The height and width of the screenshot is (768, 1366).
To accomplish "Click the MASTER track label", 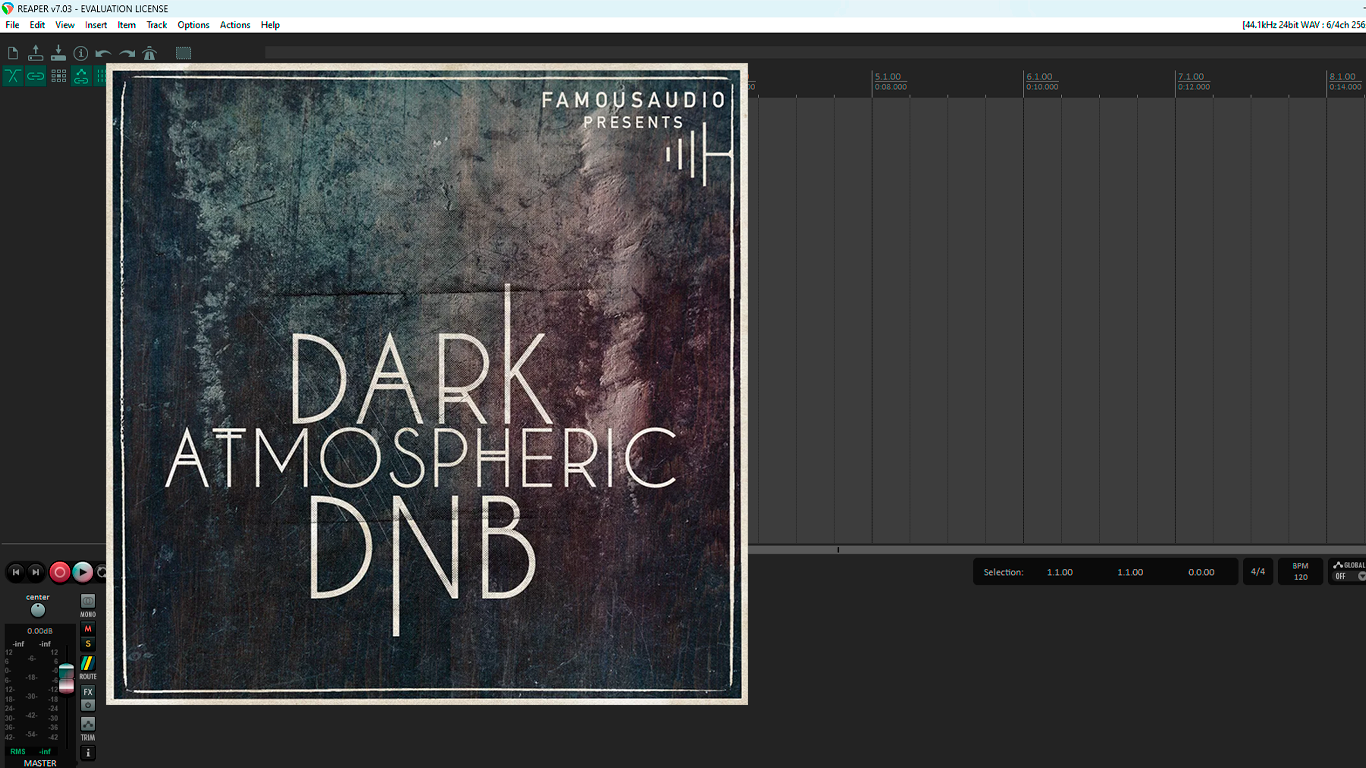I will 40,763.
